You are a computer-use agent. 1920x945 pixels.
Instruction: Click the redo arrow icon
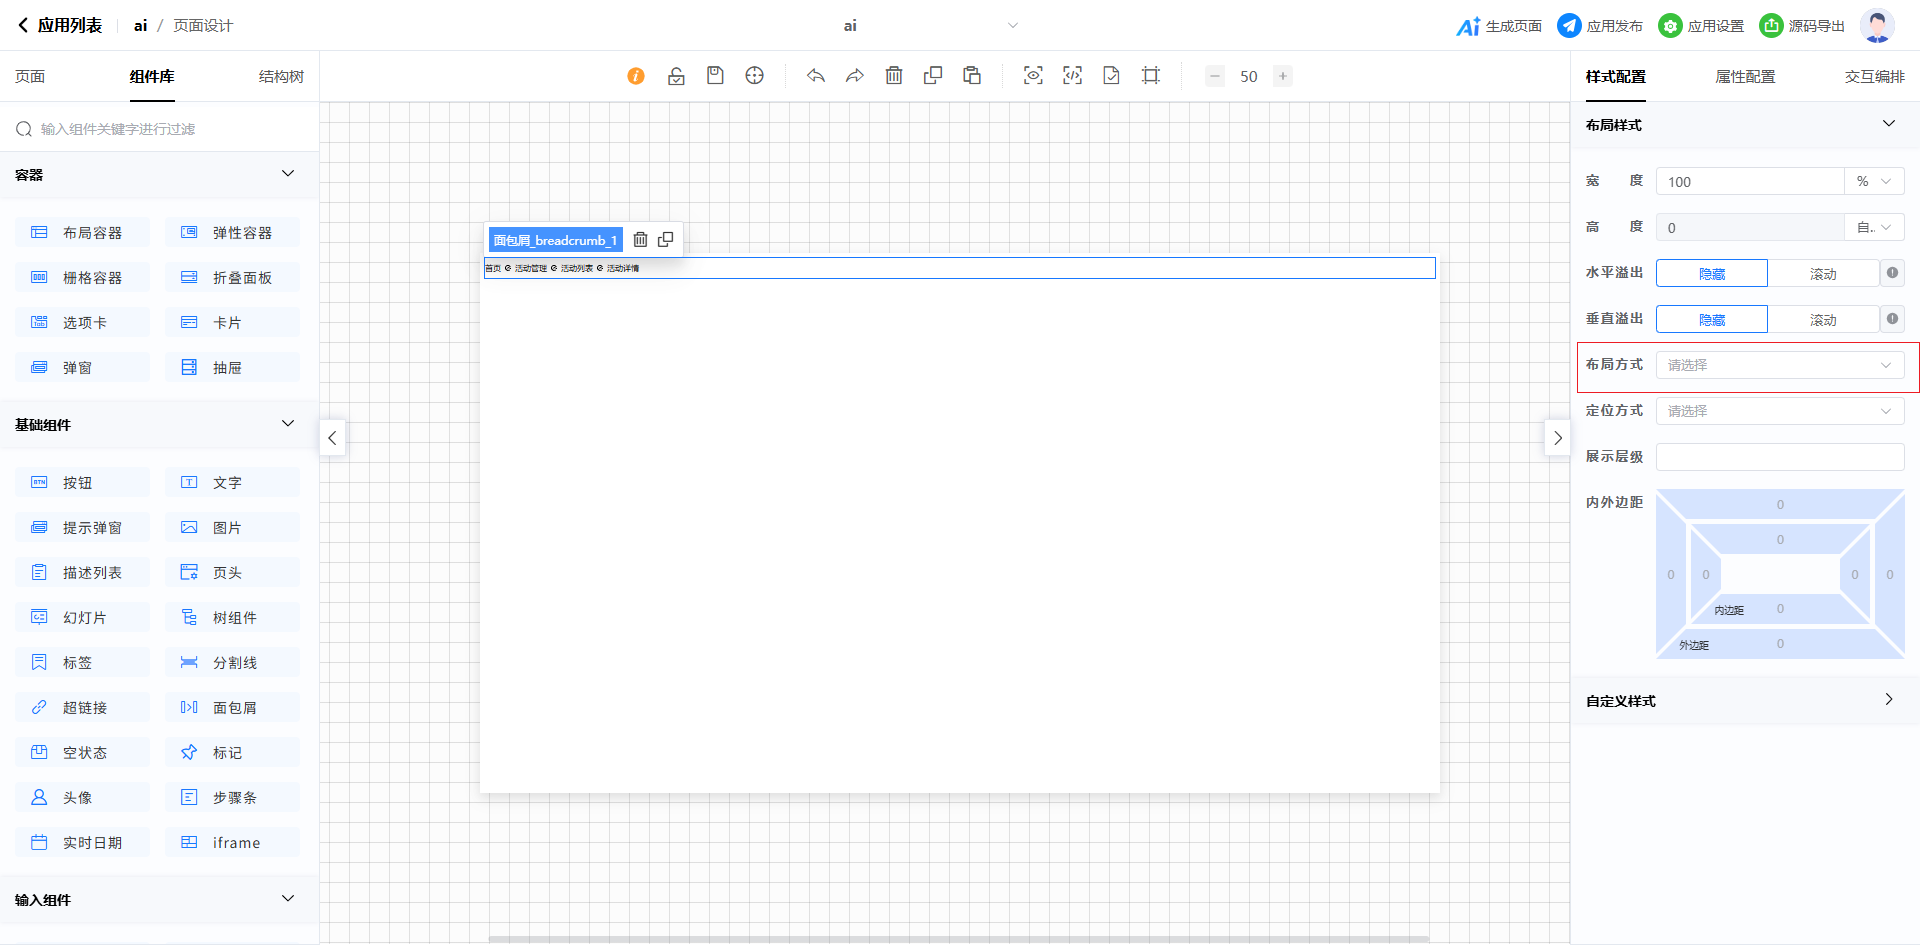[x=855, y=76]
